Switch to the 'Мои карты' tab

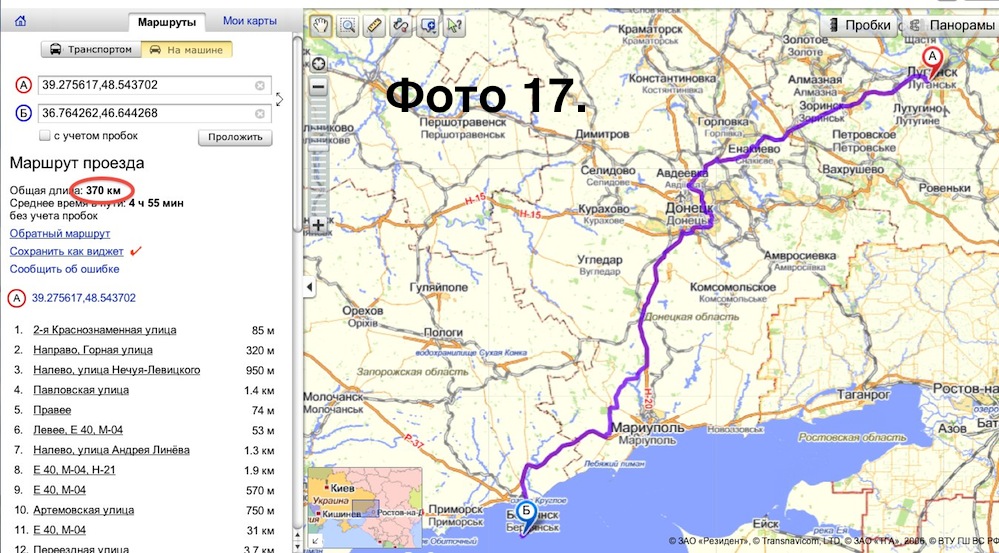[x=249, y=21]
